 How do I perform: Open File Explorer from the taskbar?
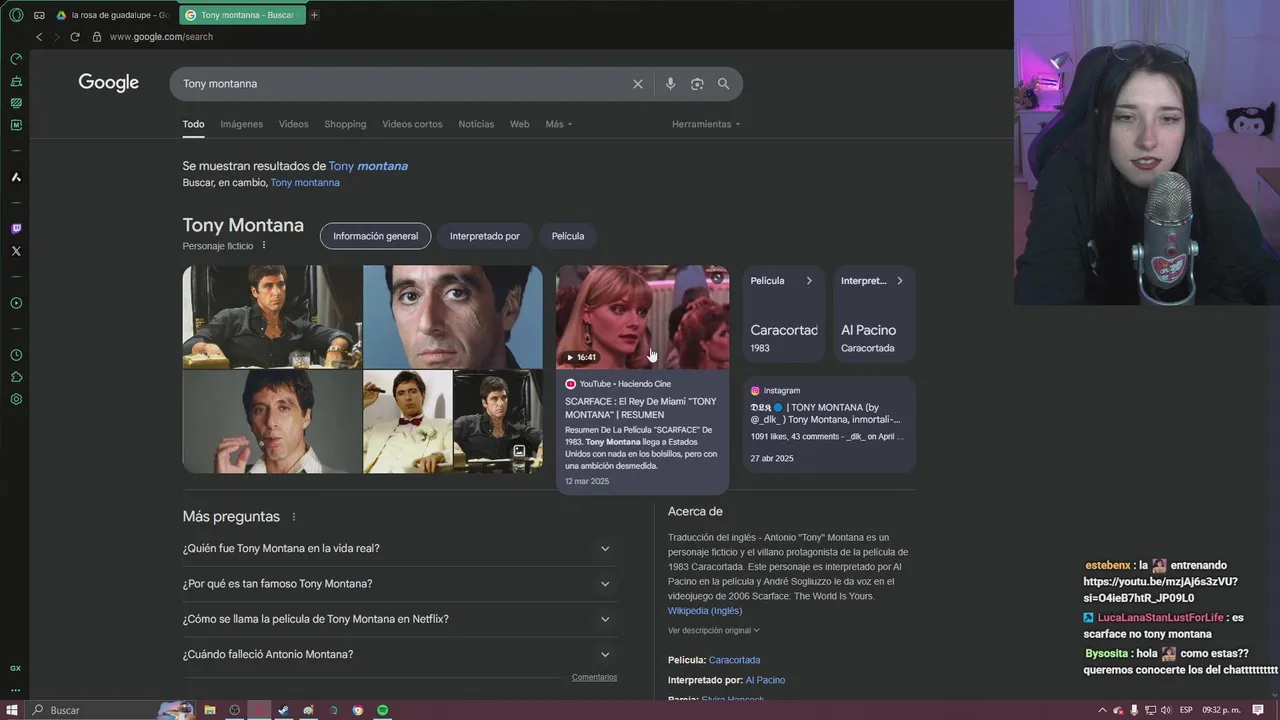[210, 710]
